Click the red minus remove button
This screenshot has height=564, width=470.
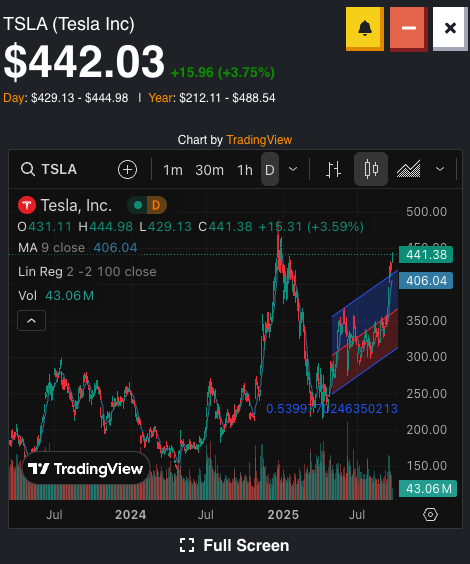pos(409,28)
